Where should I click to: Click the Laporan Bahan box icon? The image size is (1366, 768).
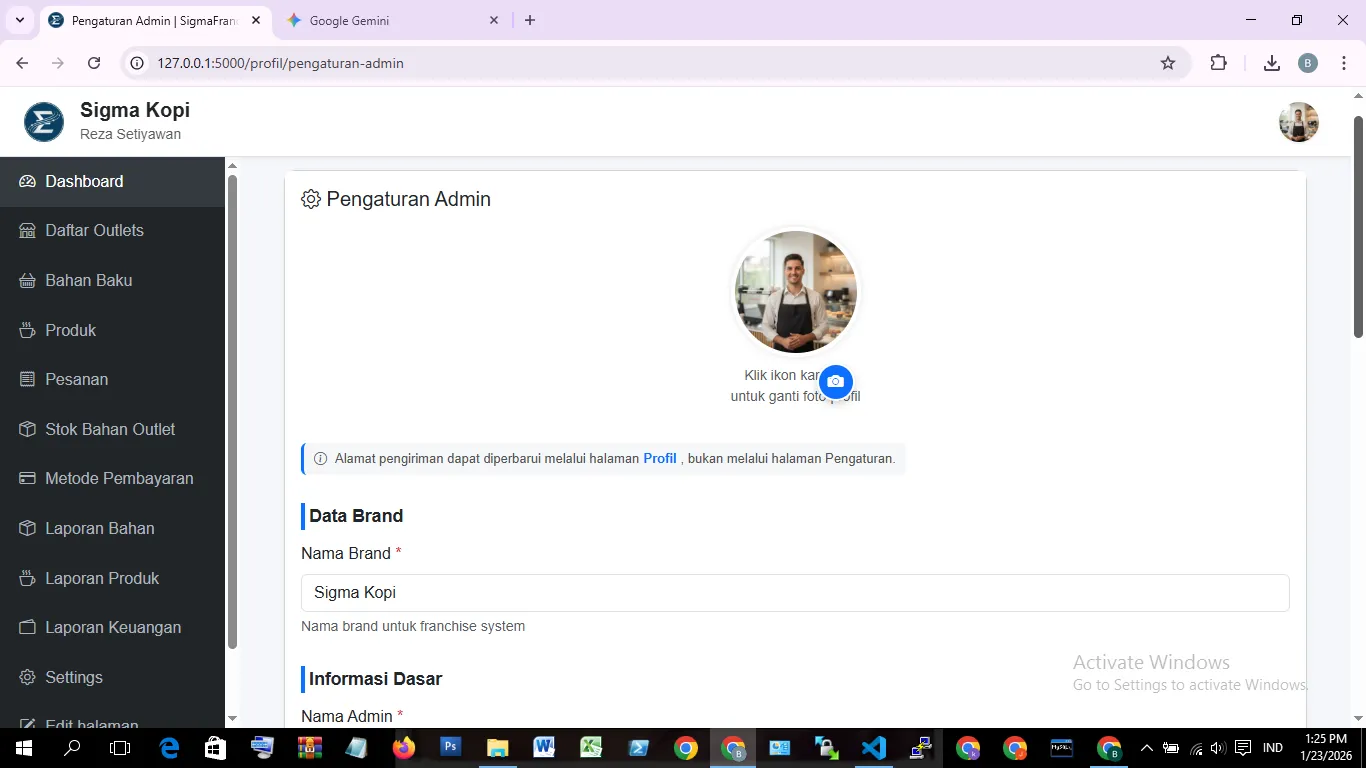click(x=27, y=528)
